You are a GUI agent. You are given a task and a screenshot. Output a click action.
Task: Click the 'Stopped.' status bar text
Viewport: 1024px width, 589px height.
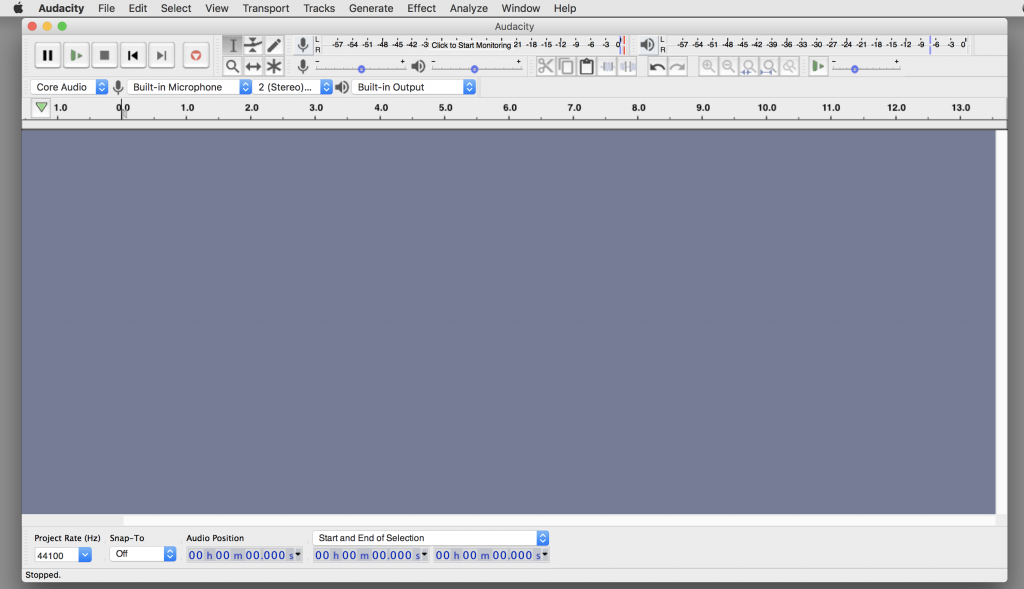coord(43,575)
